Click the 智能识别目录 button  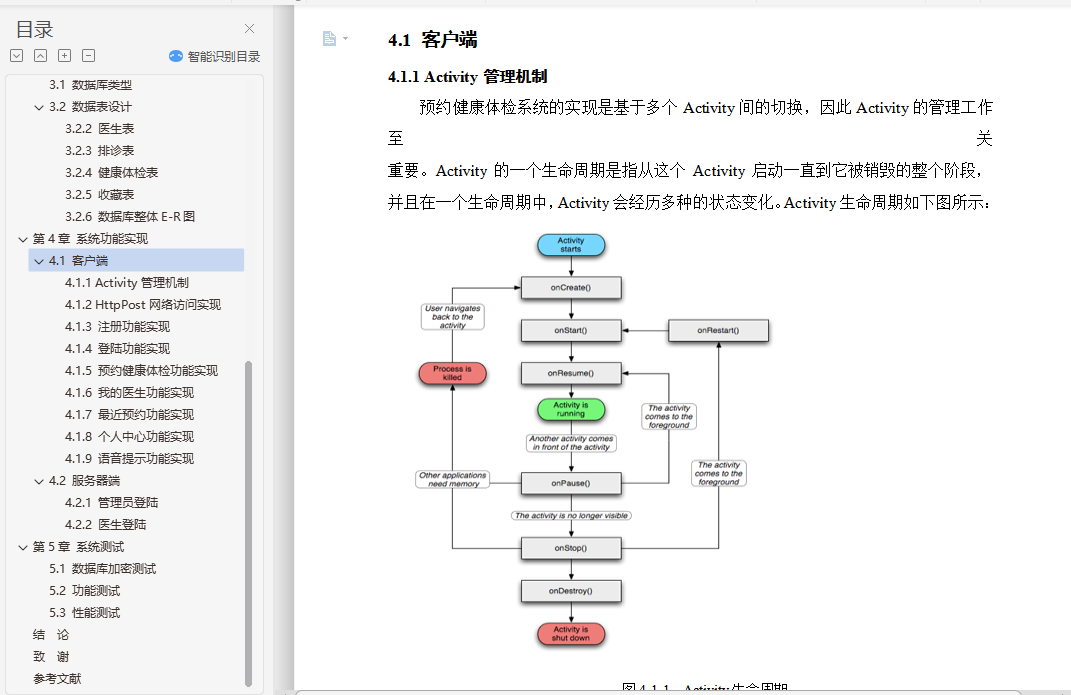214,57
